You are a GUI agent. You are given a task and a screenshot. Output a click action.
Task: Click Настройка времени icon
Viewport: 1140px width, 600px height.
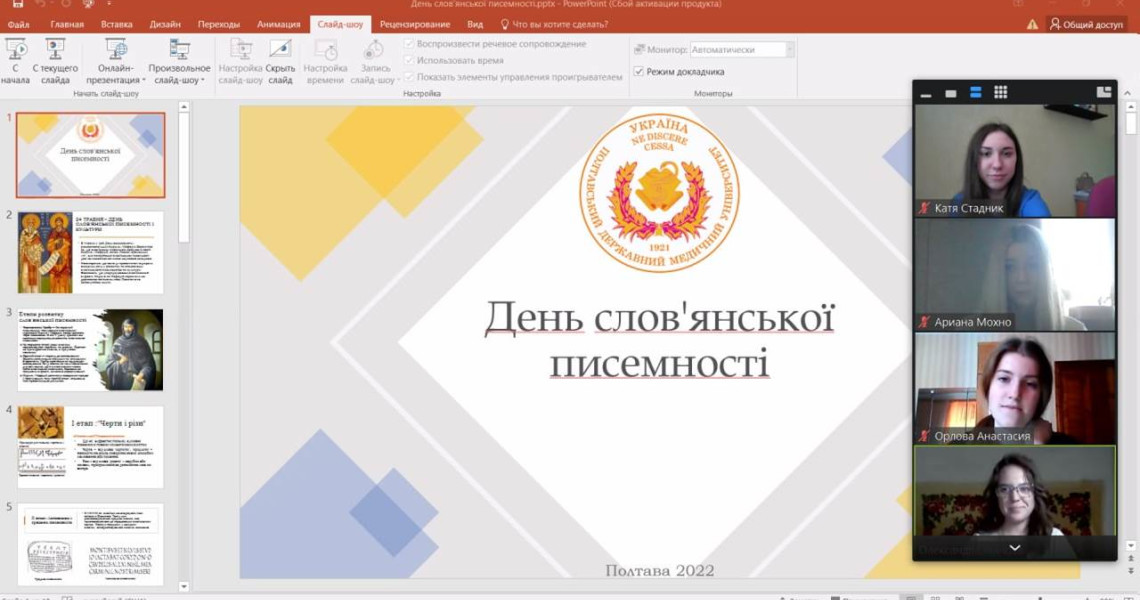325,49
